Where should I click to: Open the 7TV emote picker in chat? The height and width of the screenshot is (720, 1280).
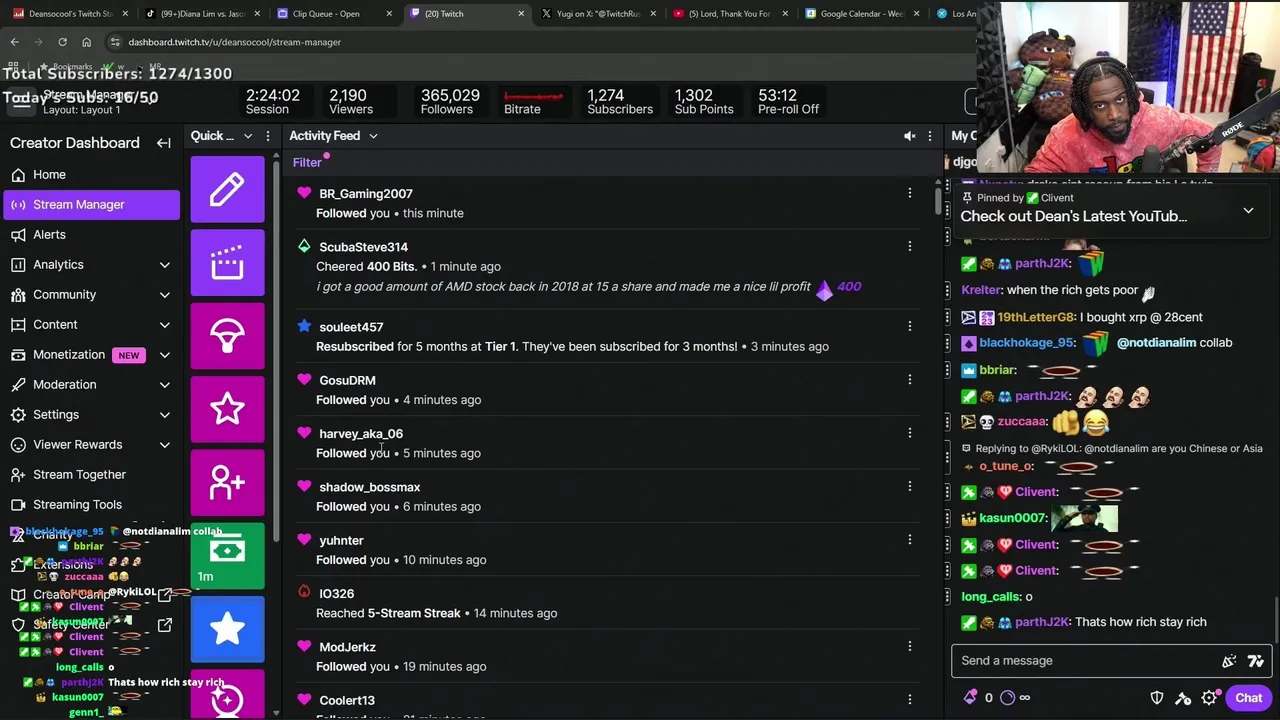[x=1256, y=661]
